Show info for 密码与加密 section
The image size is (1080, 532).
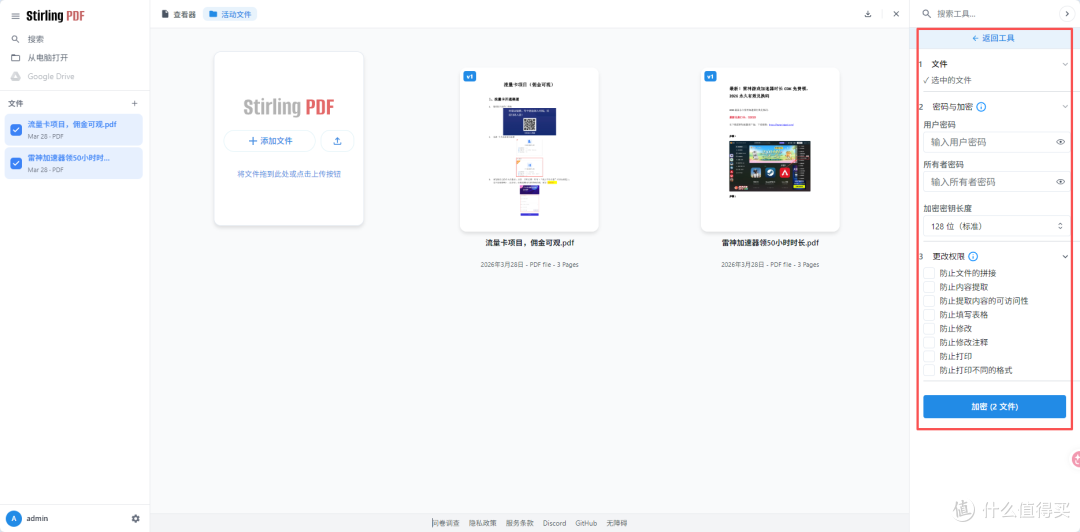pos(982,107)
